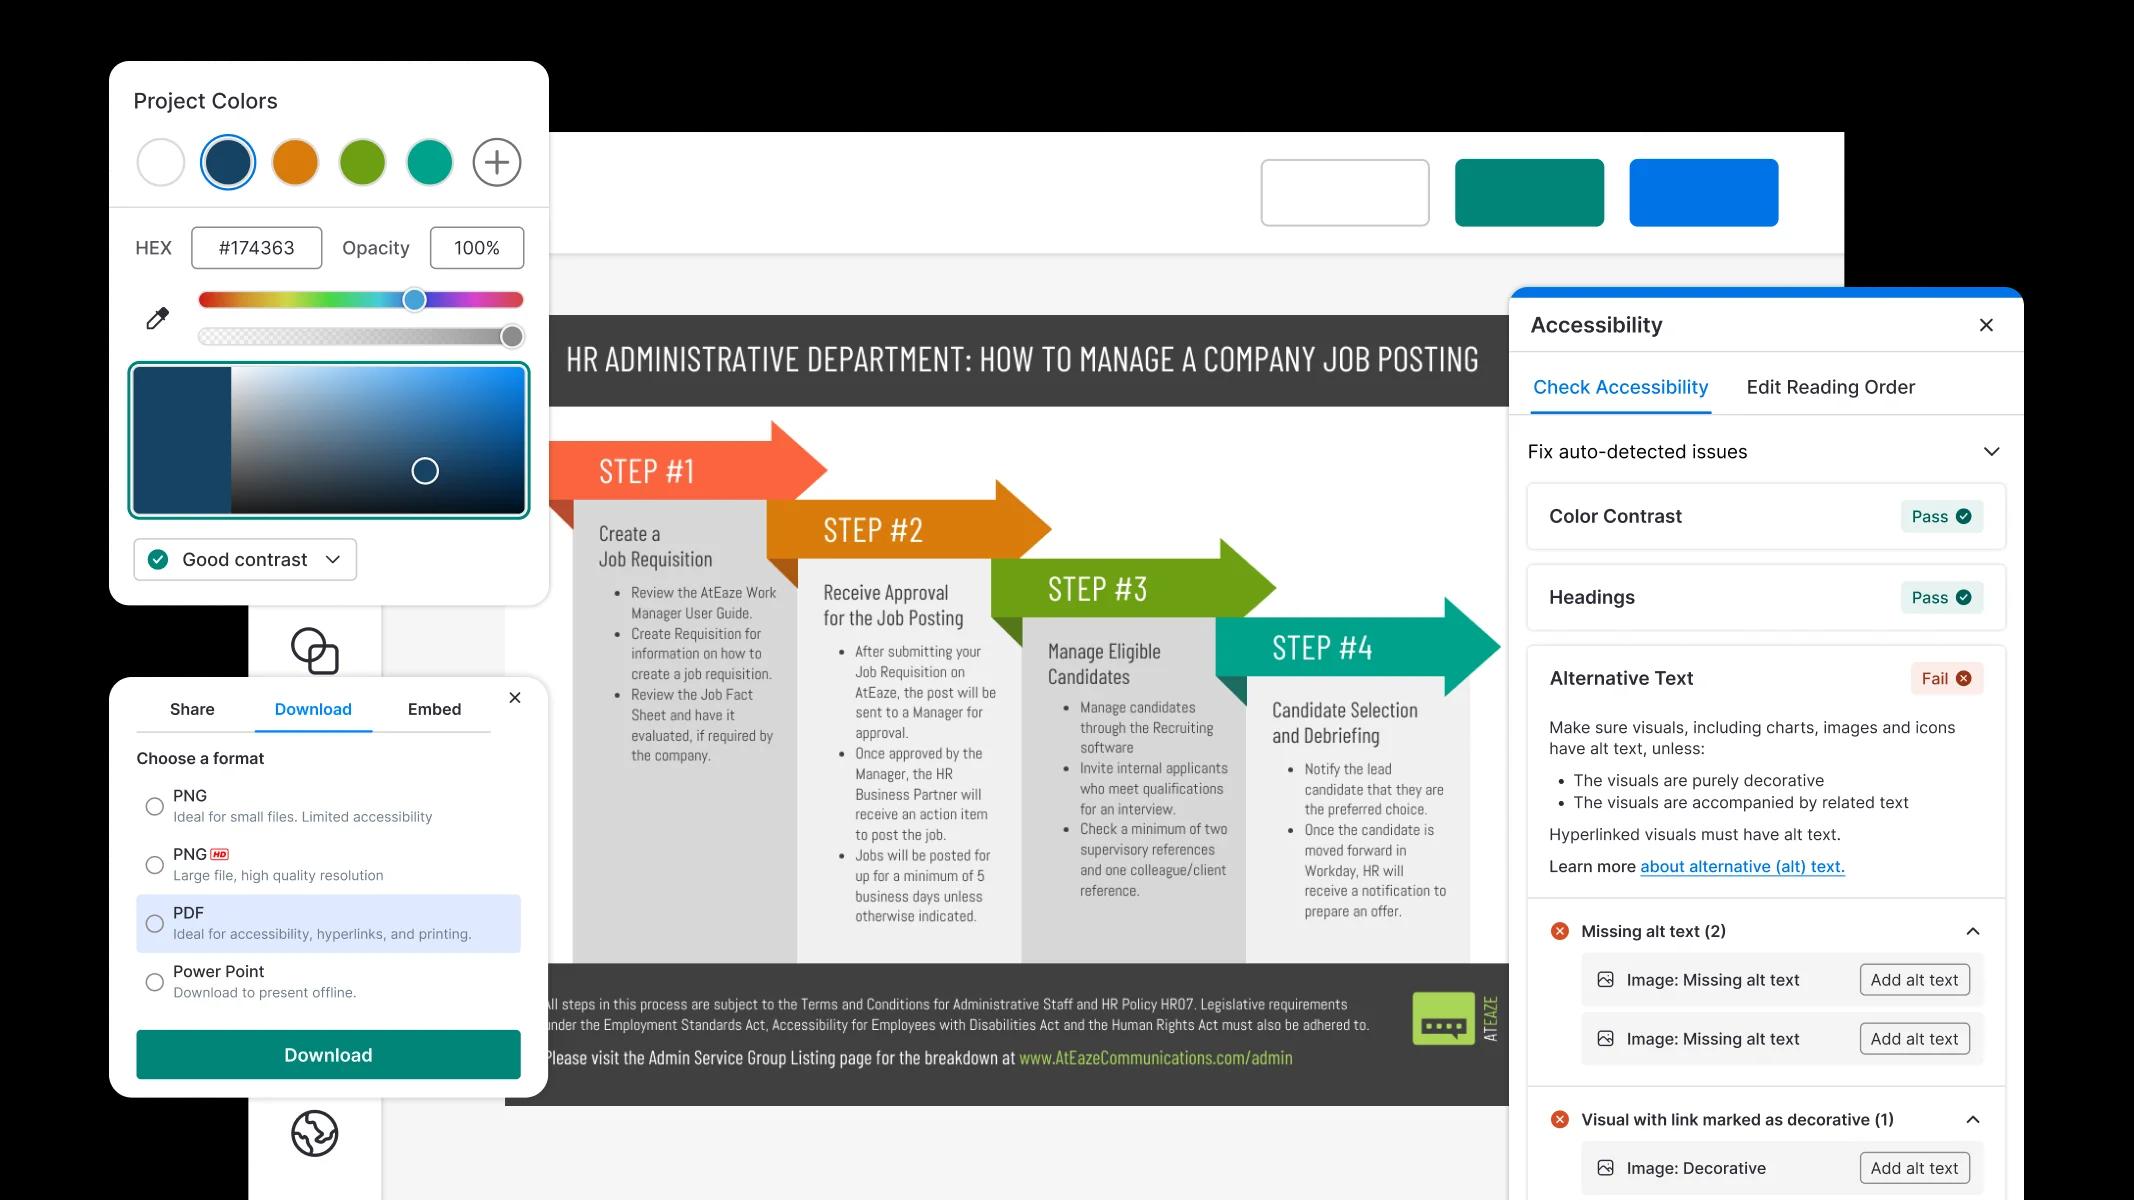Click the plus icon to add new project color
The width and height of the screenshot is (2134, 1200).
497,161
